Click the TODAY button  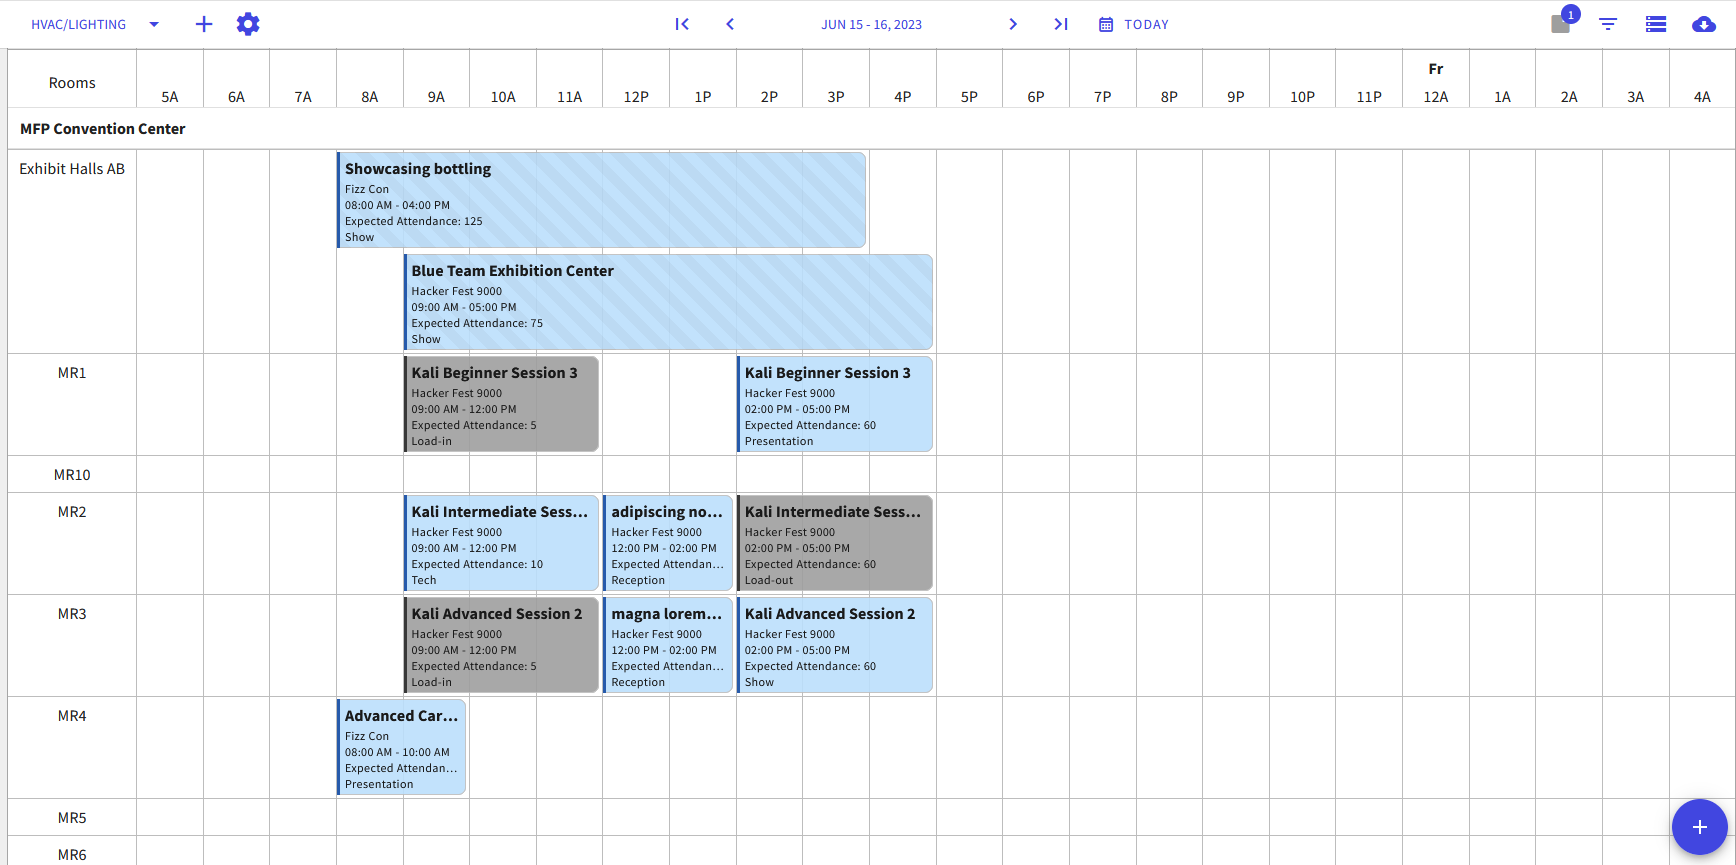pyautogui.click(x=1134, y=24)
